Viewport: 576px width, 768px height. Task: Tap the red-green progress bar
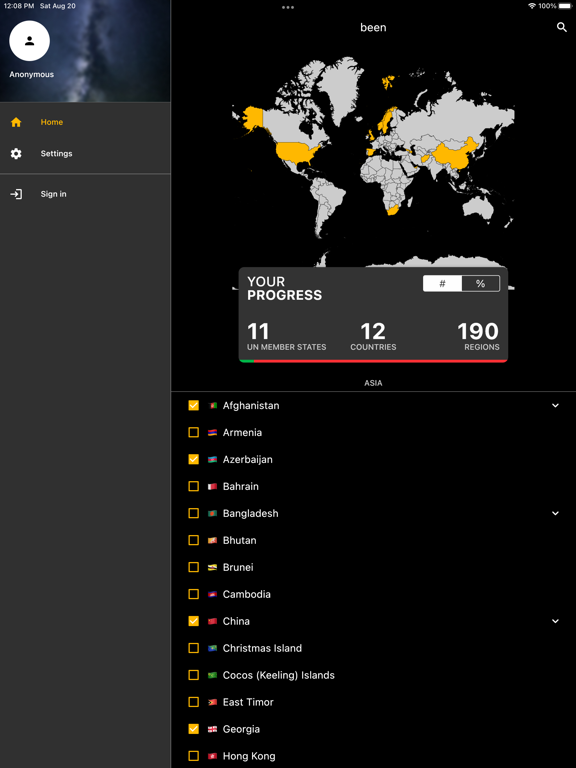coord(373,361)
